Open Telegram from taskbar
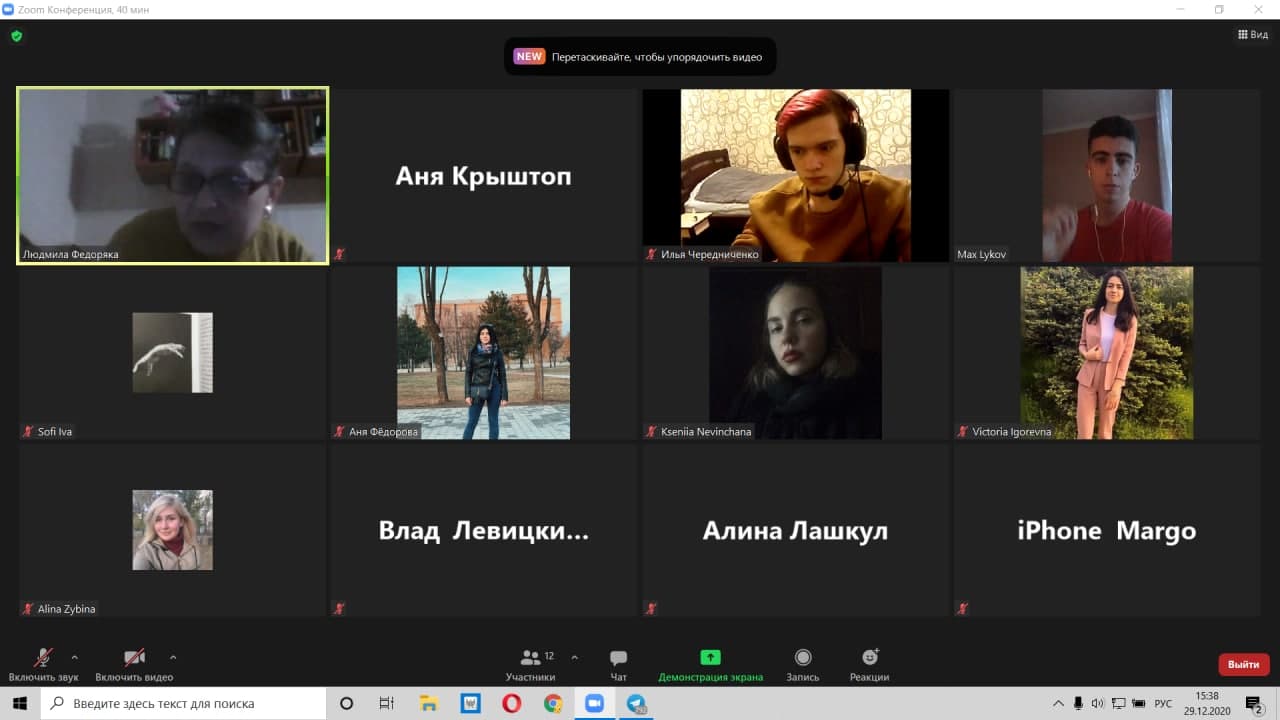The width and height of the screenshot is (1280, 720). point(636,703)
